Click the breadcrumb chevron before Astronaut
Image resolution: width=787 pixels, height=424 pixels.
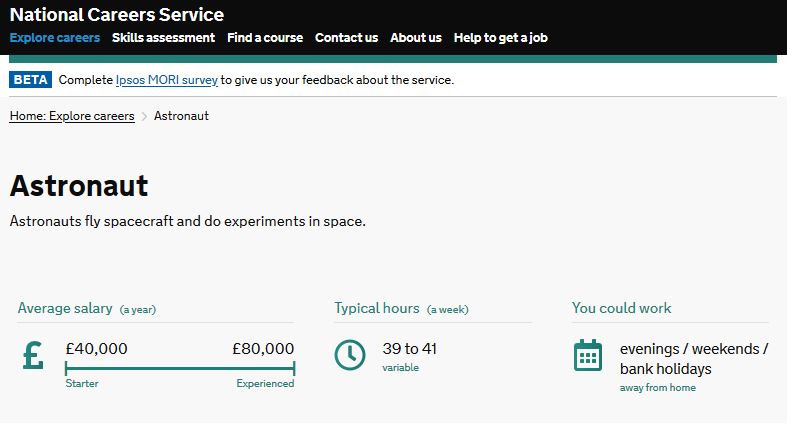pos(145,116)
